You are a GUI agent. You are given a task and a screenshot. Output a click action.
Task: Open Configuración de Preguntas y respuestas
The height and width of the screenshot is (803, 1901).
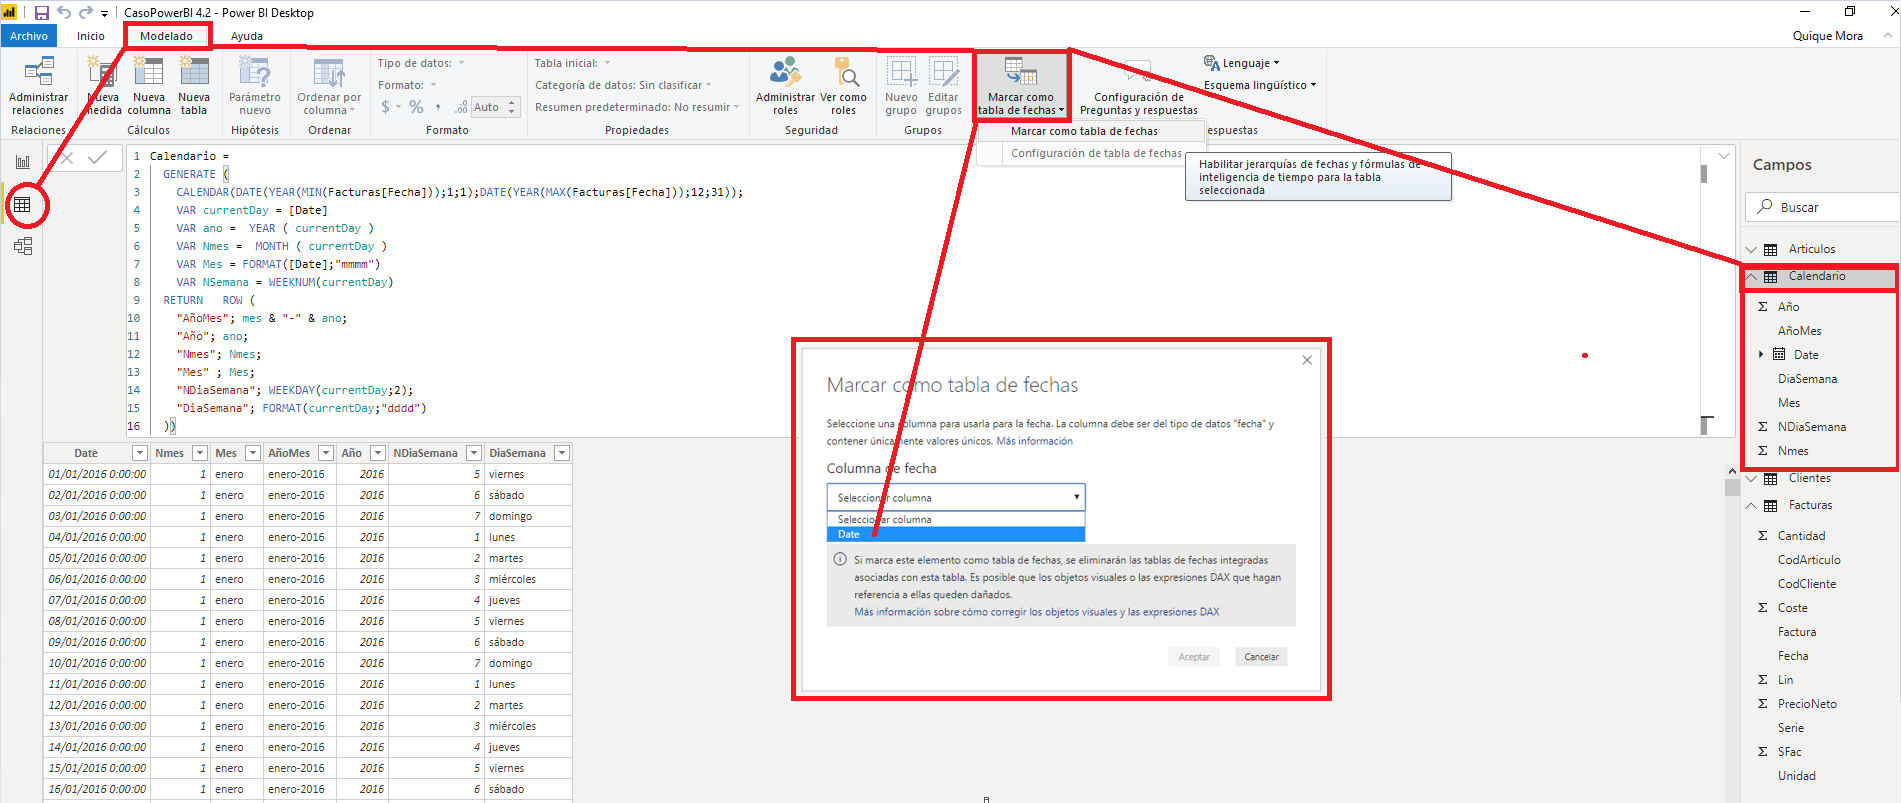point(1138,86)
